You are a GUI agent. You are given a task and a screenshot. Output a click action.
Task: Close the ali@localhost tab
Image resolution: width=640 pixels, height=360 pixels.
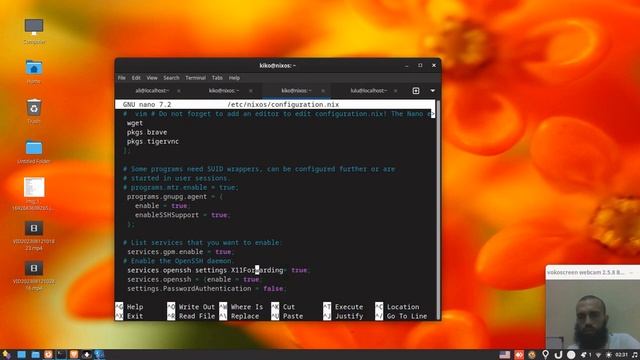[x=179, y=91]
